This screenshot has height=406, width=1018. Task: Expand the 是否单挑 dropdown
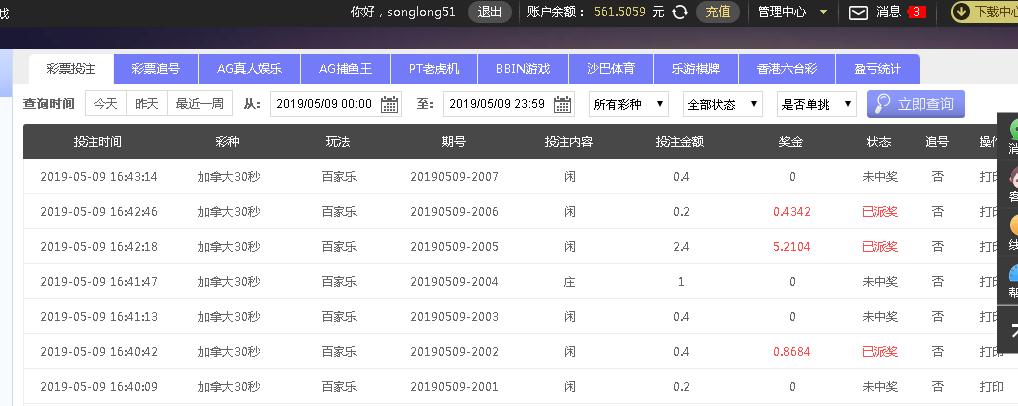pyautogui.click(x=816, y=104)
